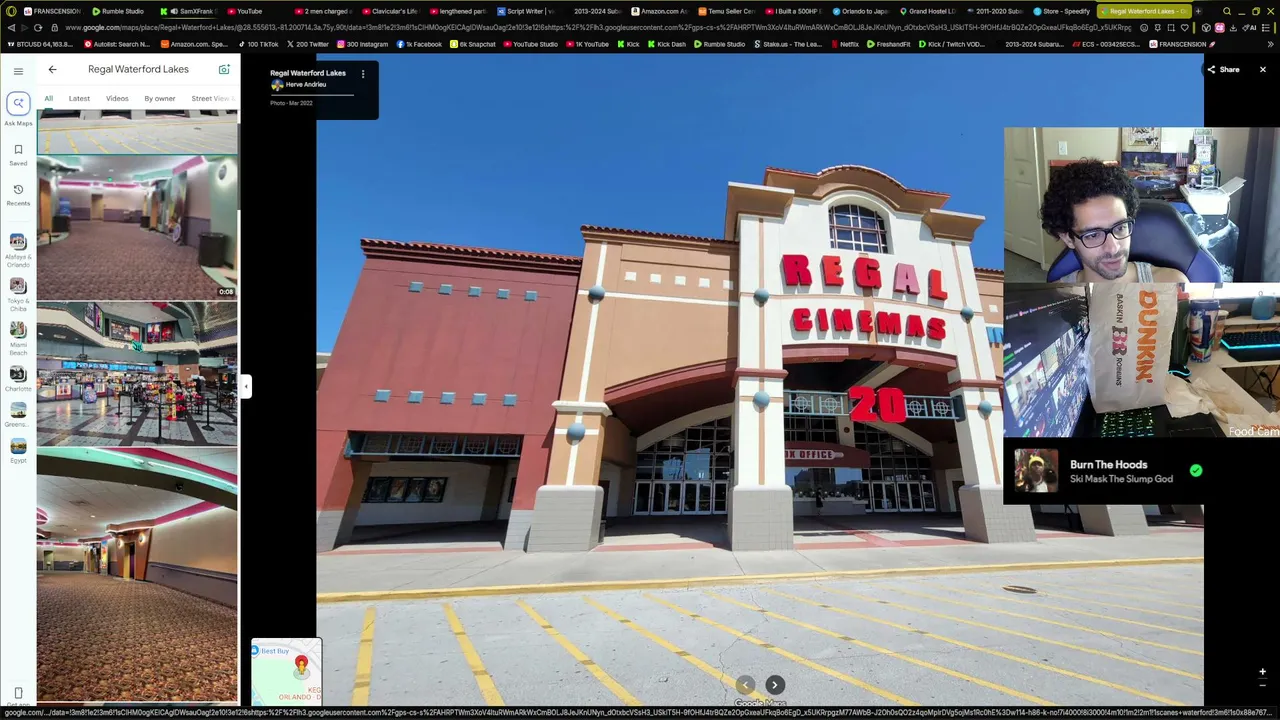Open the parking lot photo thumbnail
Viewport: 1280px width, 720px height.
point(137,131)
